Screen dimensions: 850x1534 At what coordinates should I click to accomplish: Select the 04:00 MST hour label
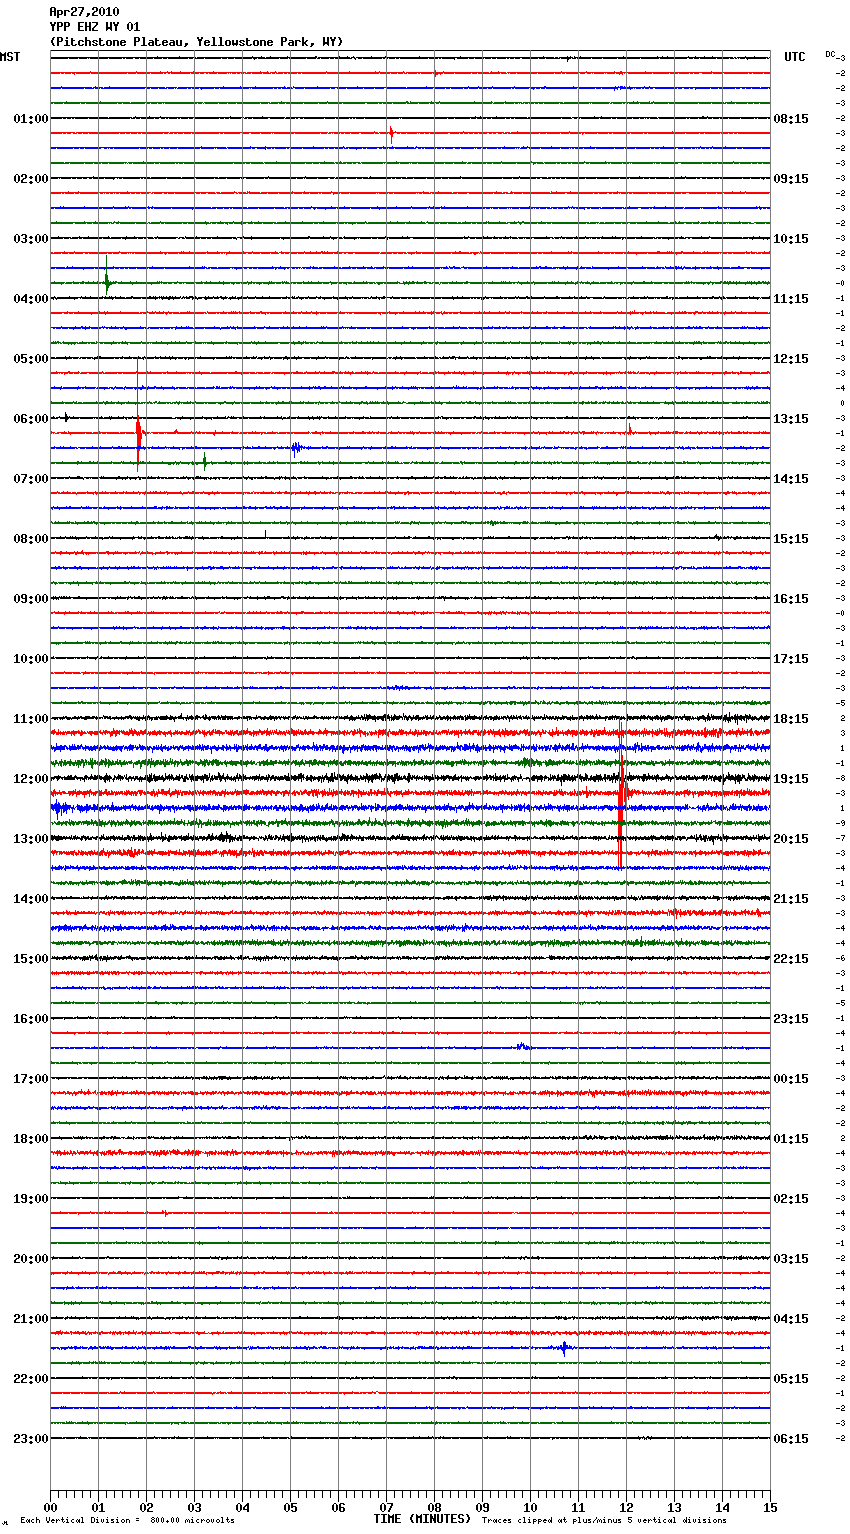point(30,298)
